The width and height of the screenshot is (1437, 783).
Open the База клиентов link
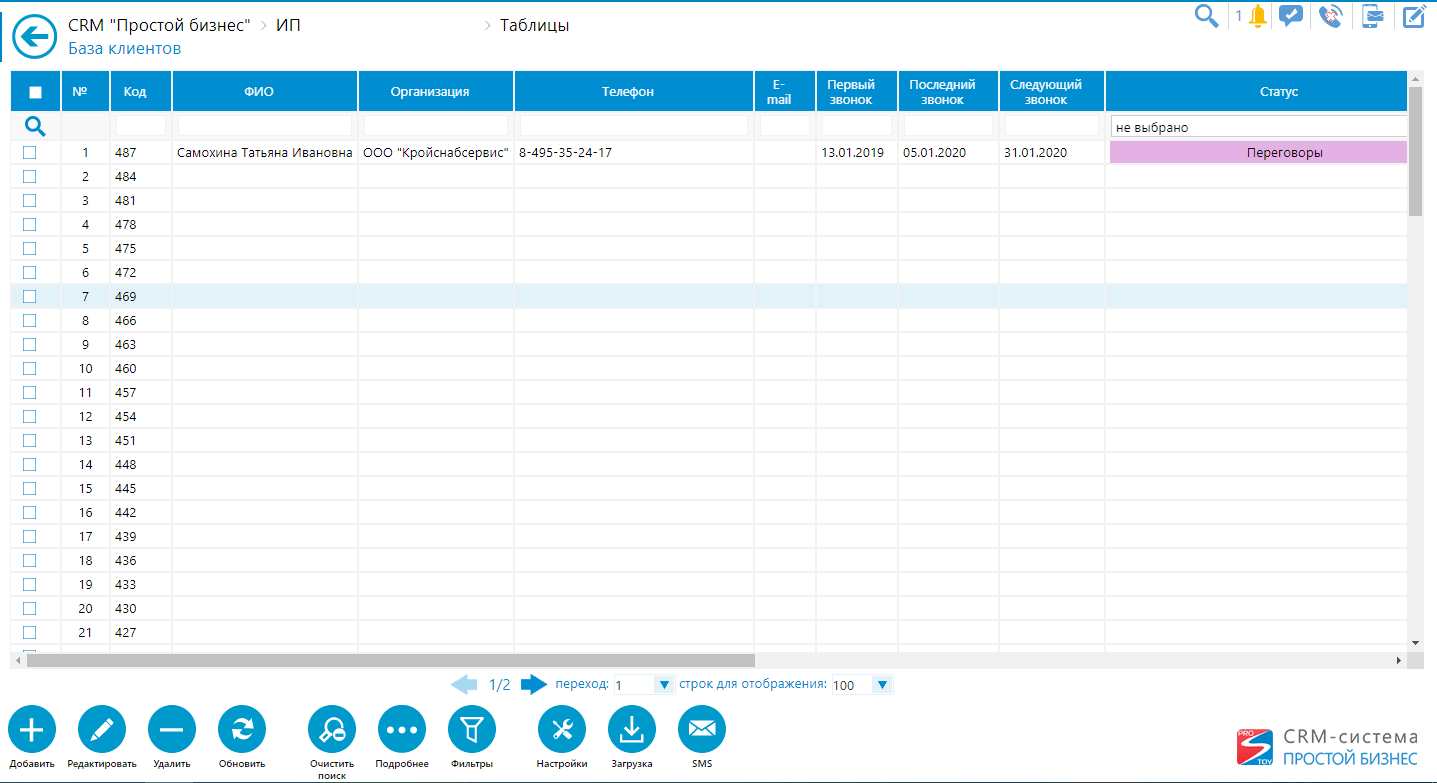124,48
